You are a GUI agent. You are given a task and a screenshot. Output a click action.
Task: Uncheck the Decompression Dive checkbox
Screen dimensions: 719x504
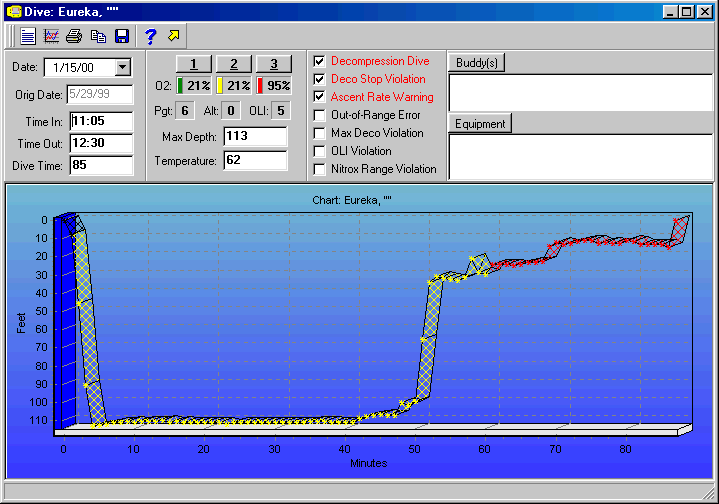[x=319, y=61]
